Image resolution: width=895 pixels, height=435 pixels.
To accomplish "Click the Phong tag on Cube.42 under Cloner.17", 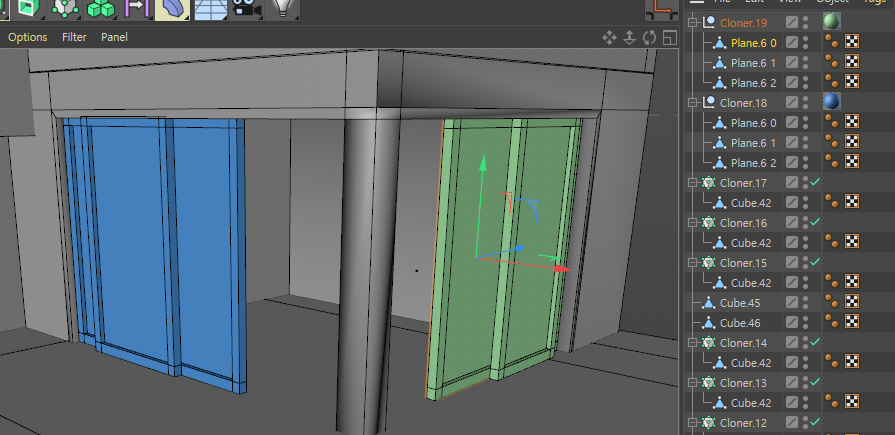I will (x=832, y=202).
